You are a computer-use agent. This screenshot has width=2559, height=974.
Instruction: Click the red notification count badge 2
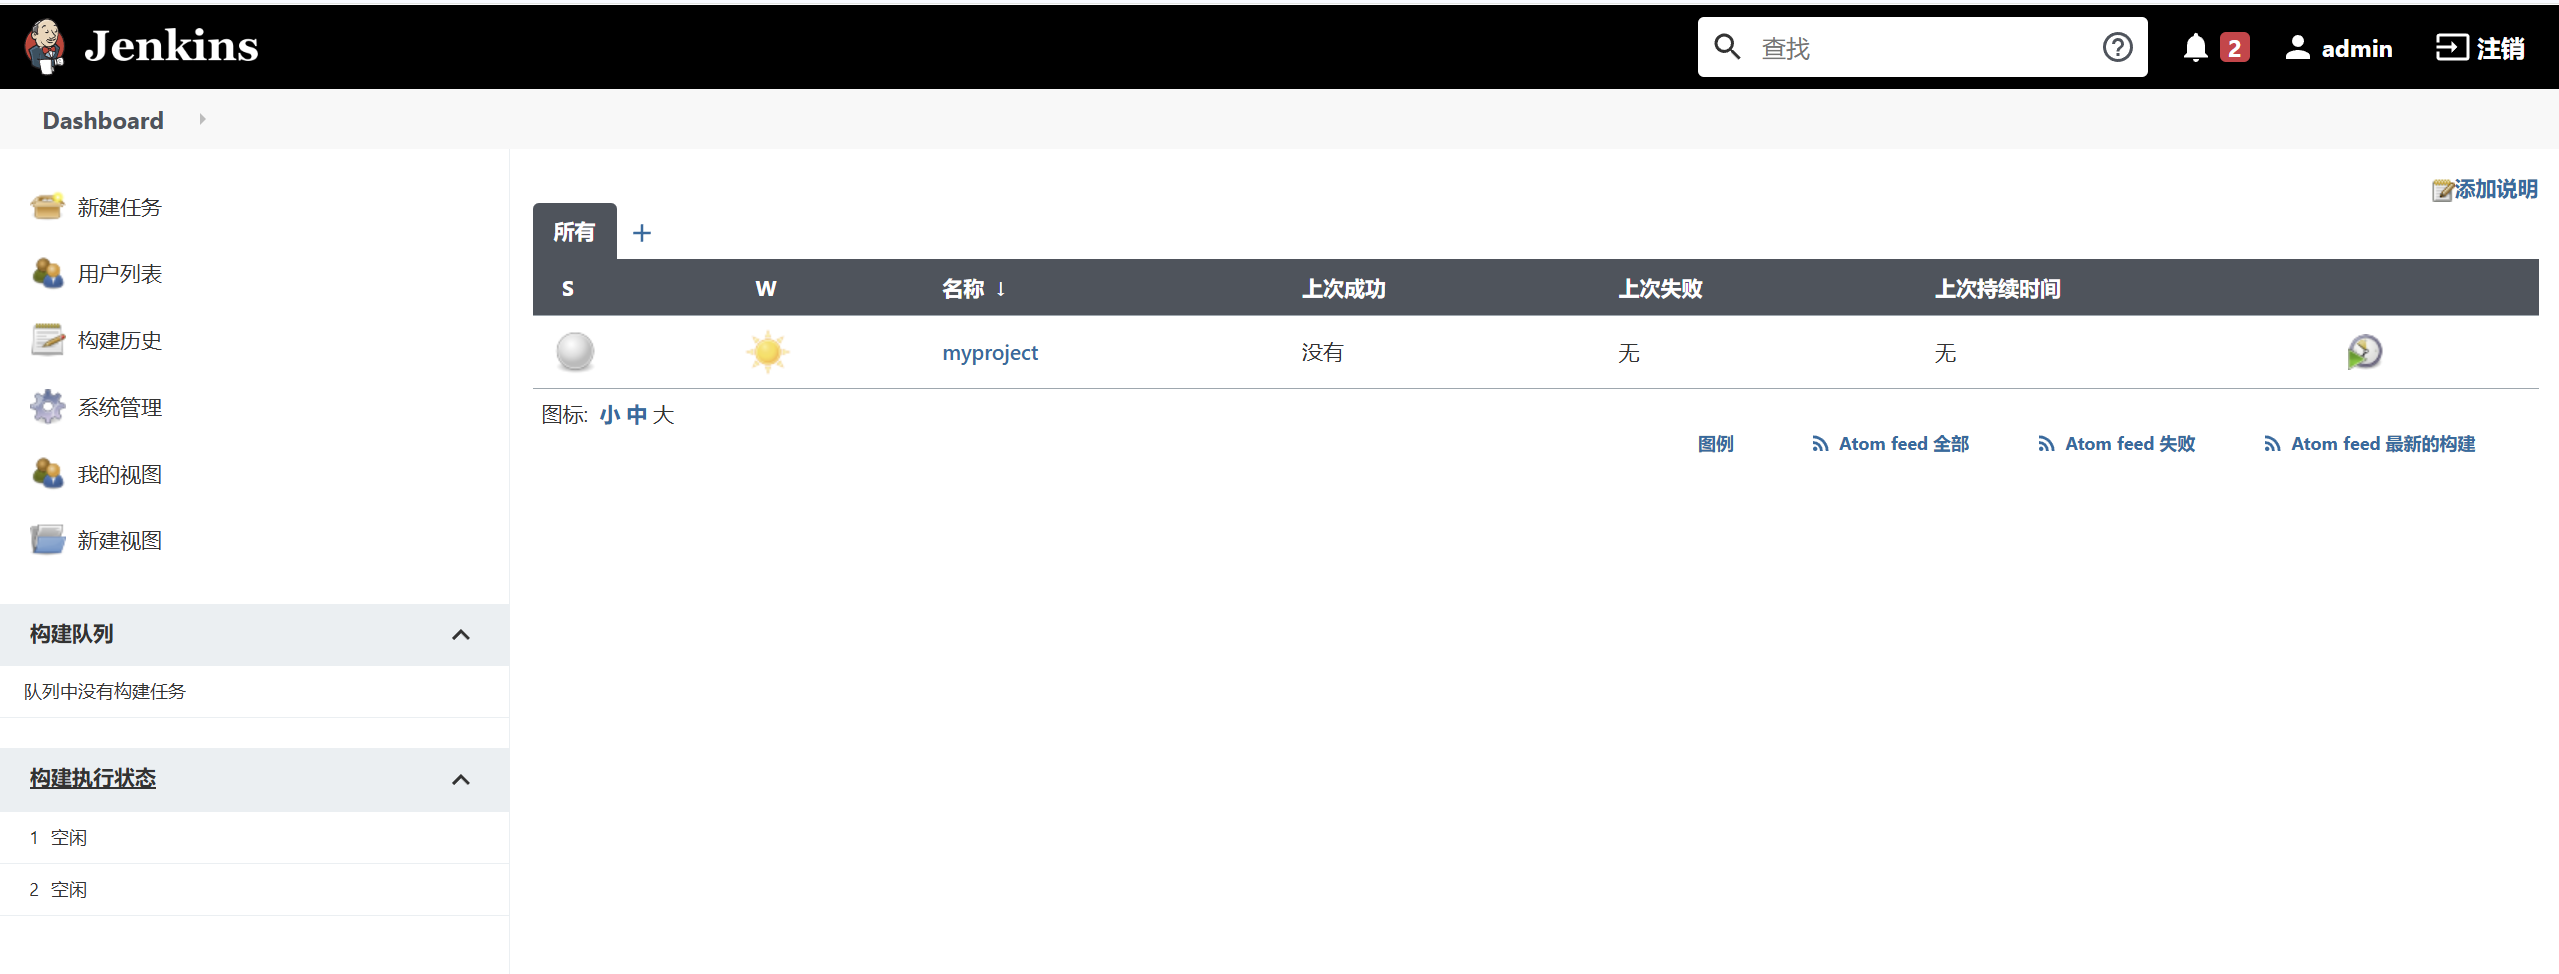click(x=2234, y=47)
